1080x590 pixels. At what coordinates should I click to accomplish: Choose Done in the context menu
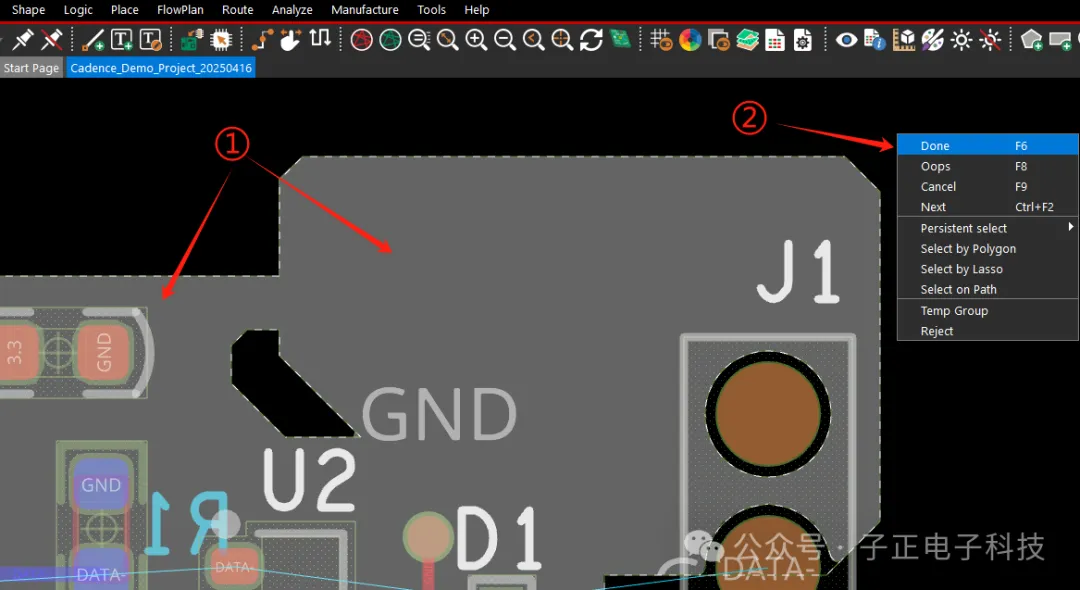tap(988, 145)
